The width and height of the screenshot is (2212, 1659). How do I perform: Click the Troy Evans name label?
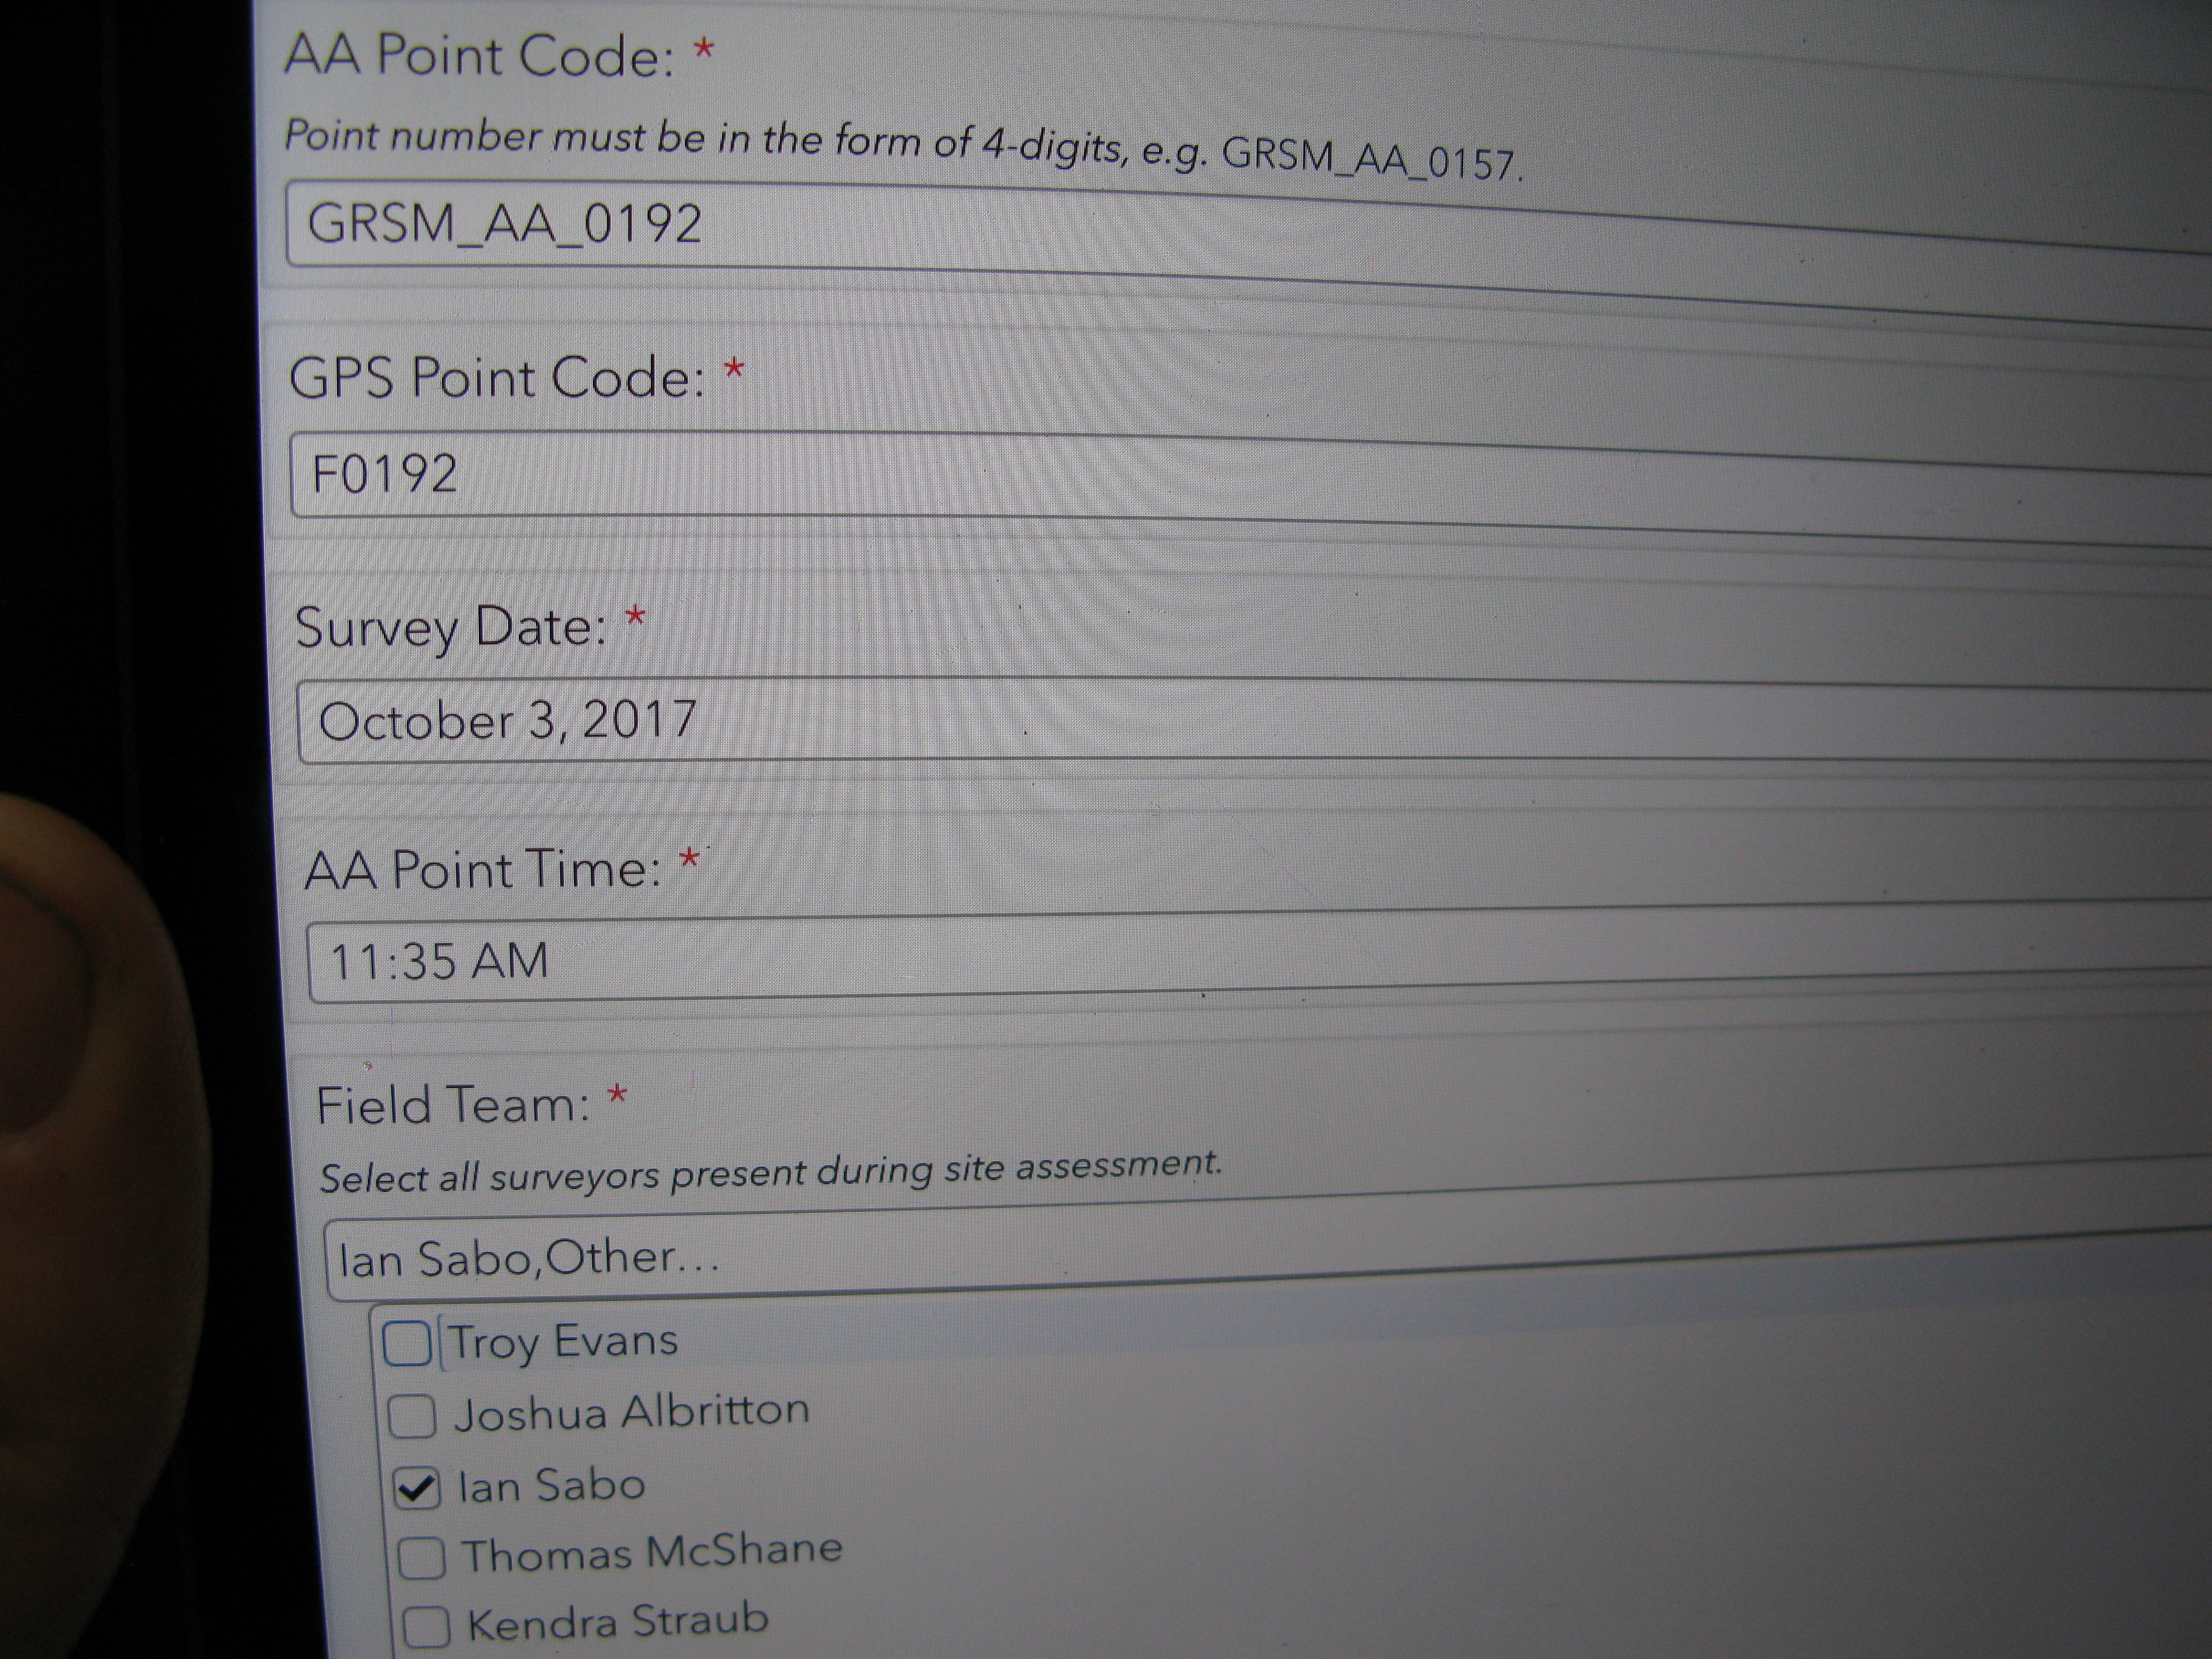[563, 1340]
